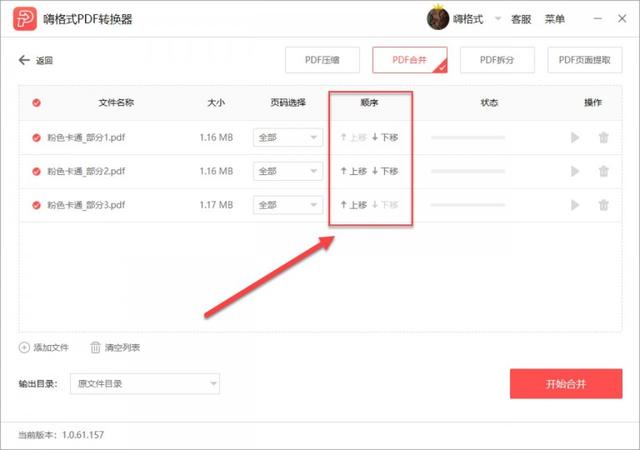
Task: Minimize the converter window
Action: (x=598, y=18)
